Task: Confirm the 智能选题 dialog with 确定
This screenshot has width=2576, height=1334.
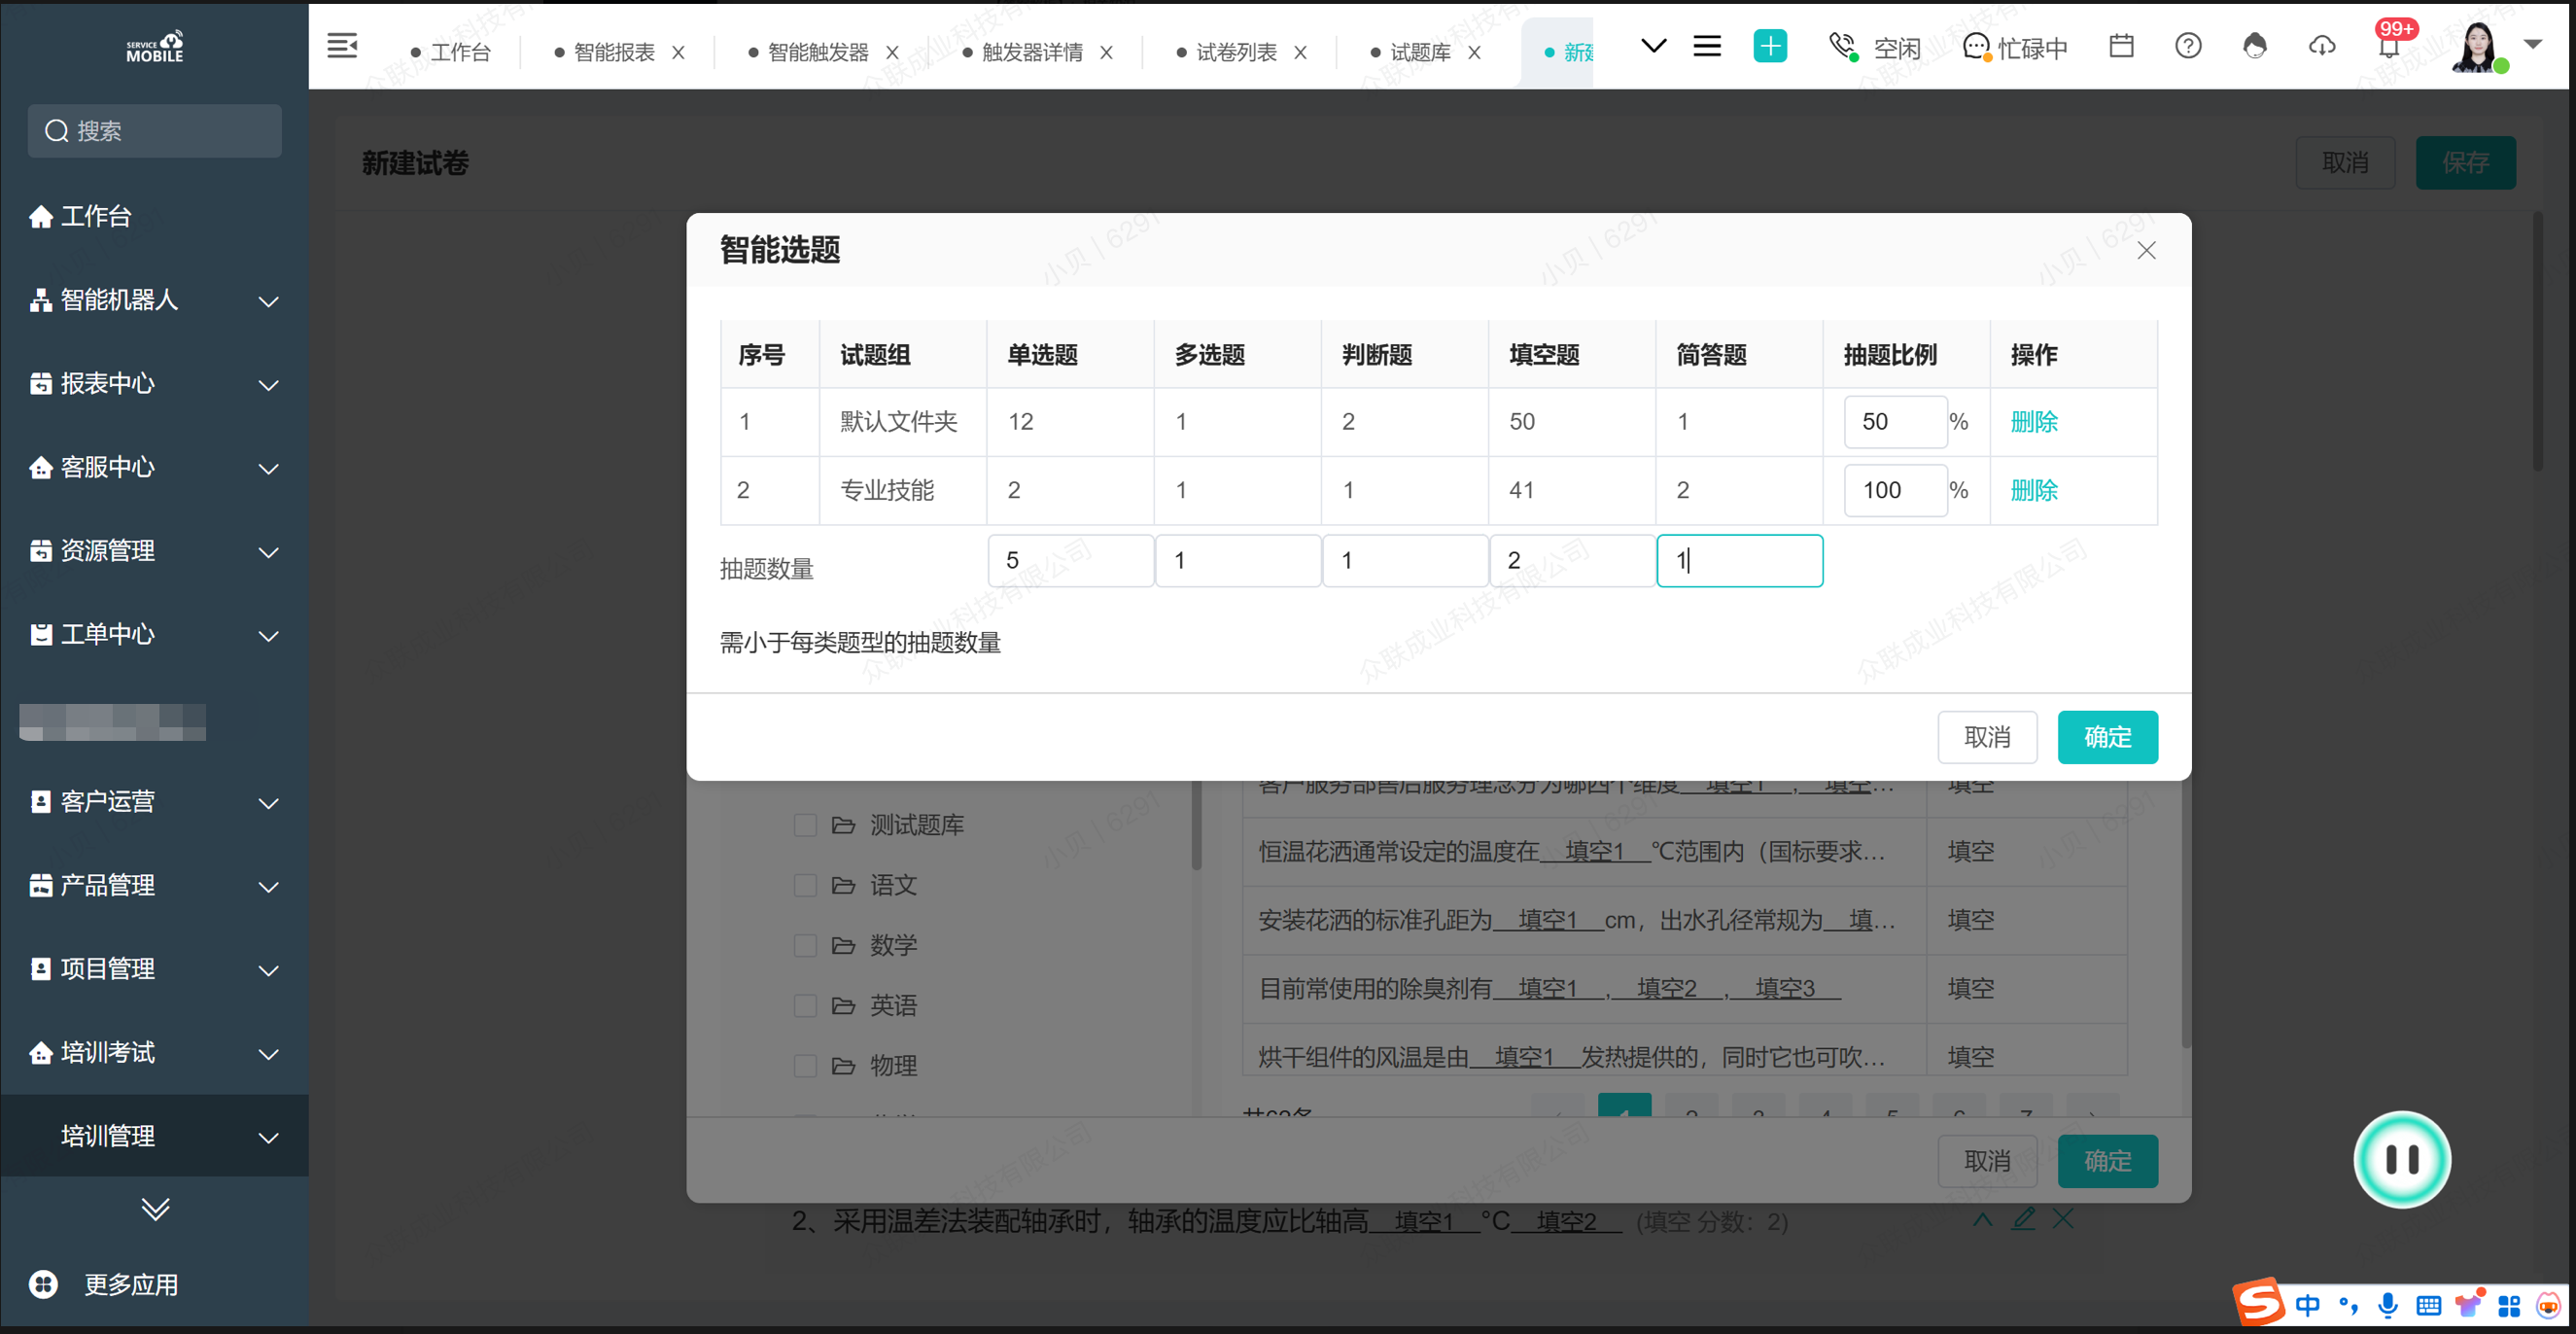Action: (x=2107, y=737)
